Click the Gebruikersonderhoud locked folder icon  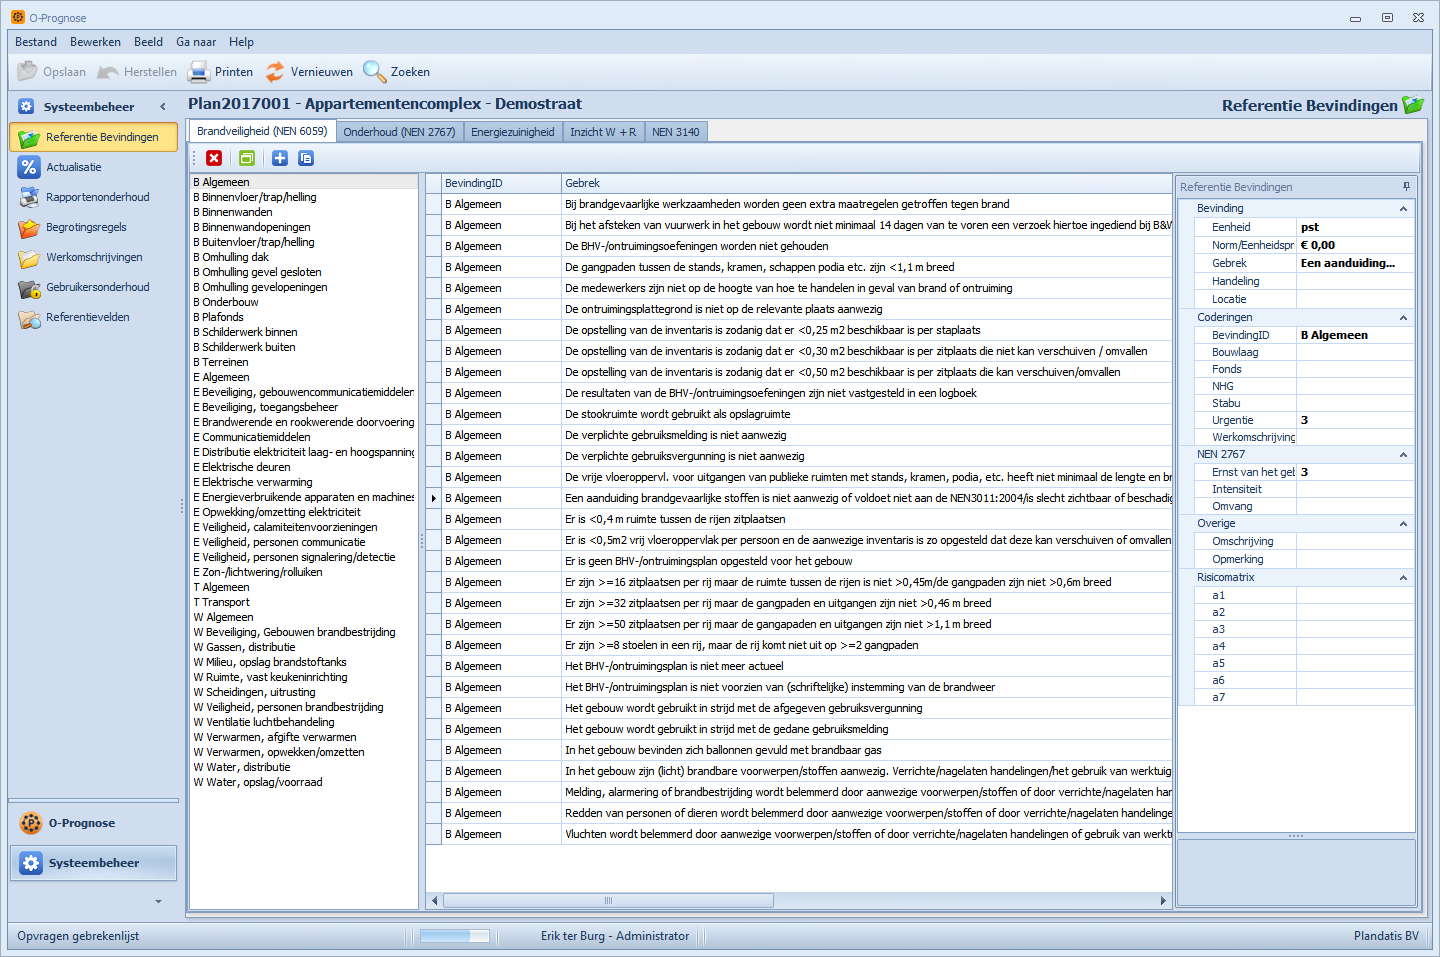click(x=29, y=288)
